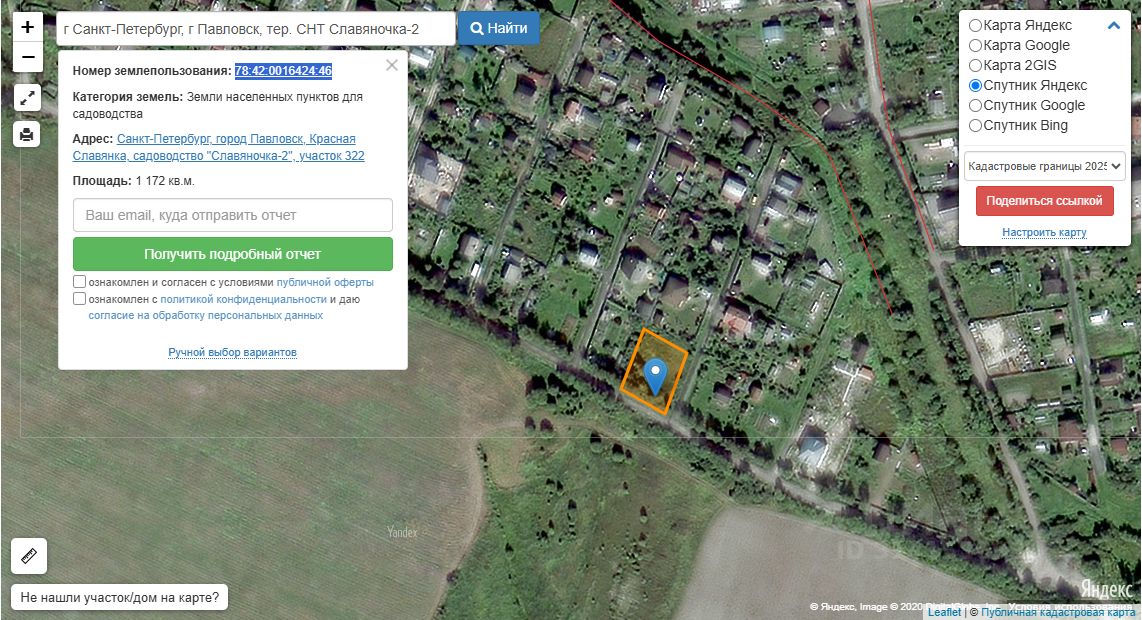Viewport: 1142px width, 620px height.
Task: Close the parcel info panel
Action: (x=392, y=65)
